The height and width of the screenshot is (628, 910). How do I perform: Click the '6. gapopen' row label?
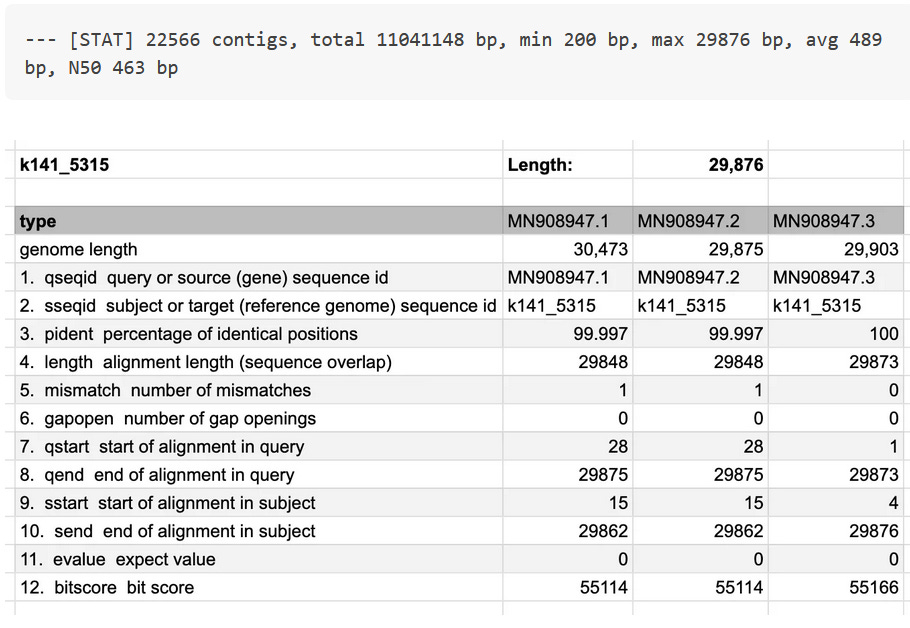[258, 418]
